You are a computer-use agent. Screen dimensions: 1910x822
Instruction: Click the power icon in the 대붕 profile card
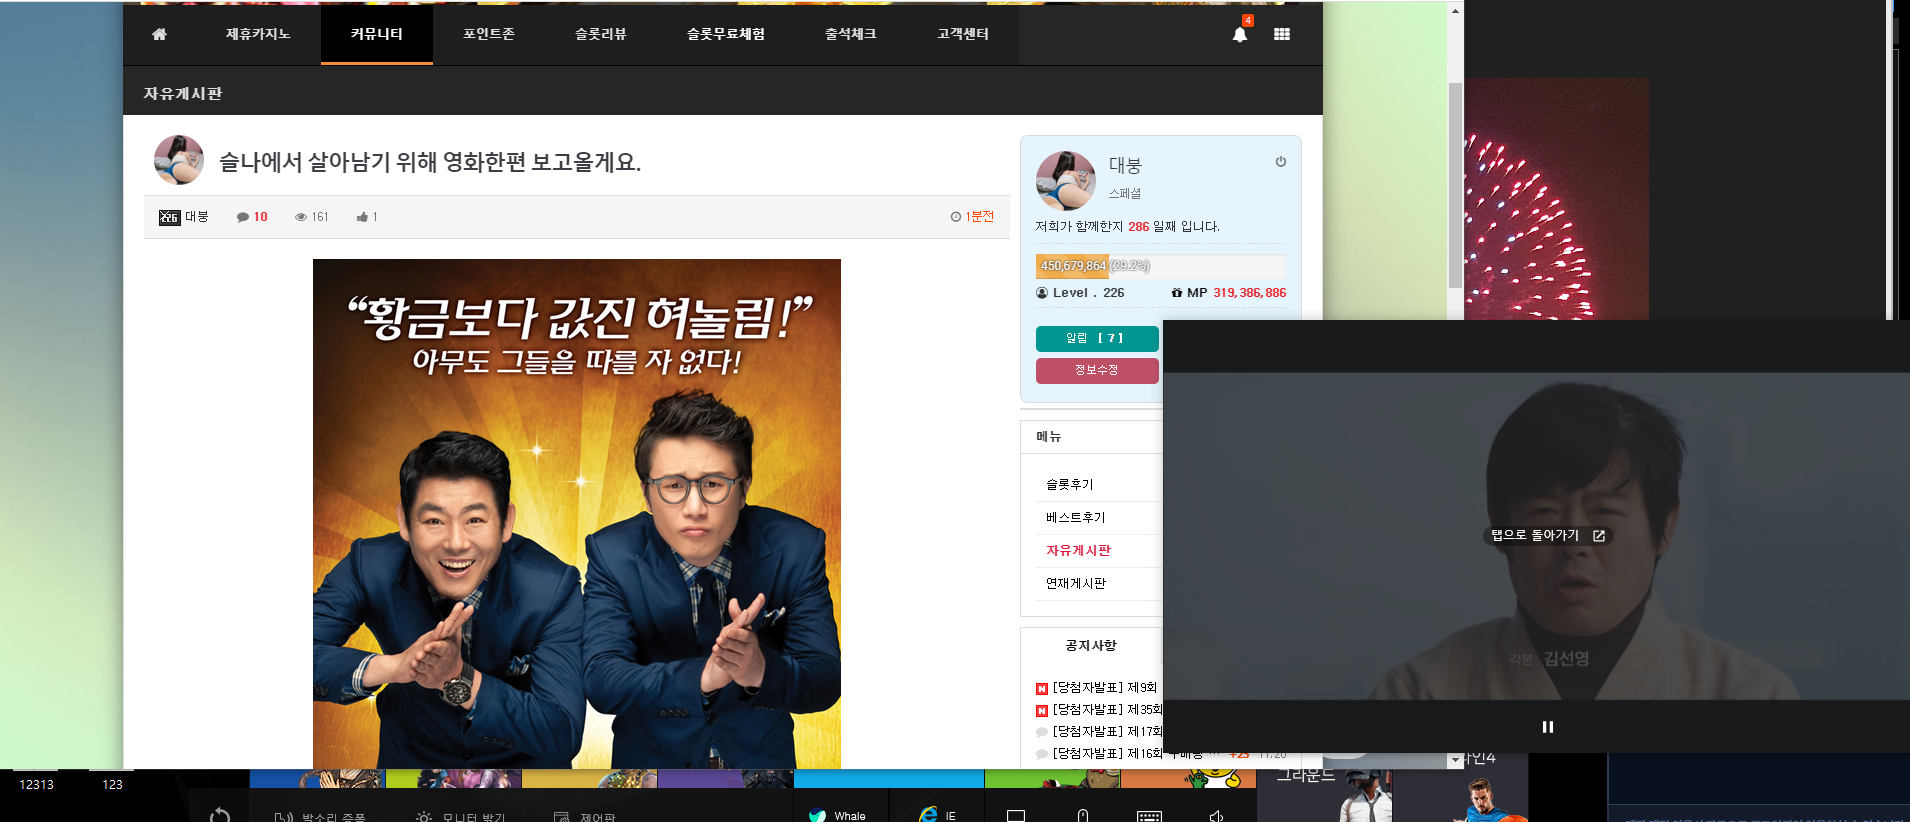(1281, 162)
